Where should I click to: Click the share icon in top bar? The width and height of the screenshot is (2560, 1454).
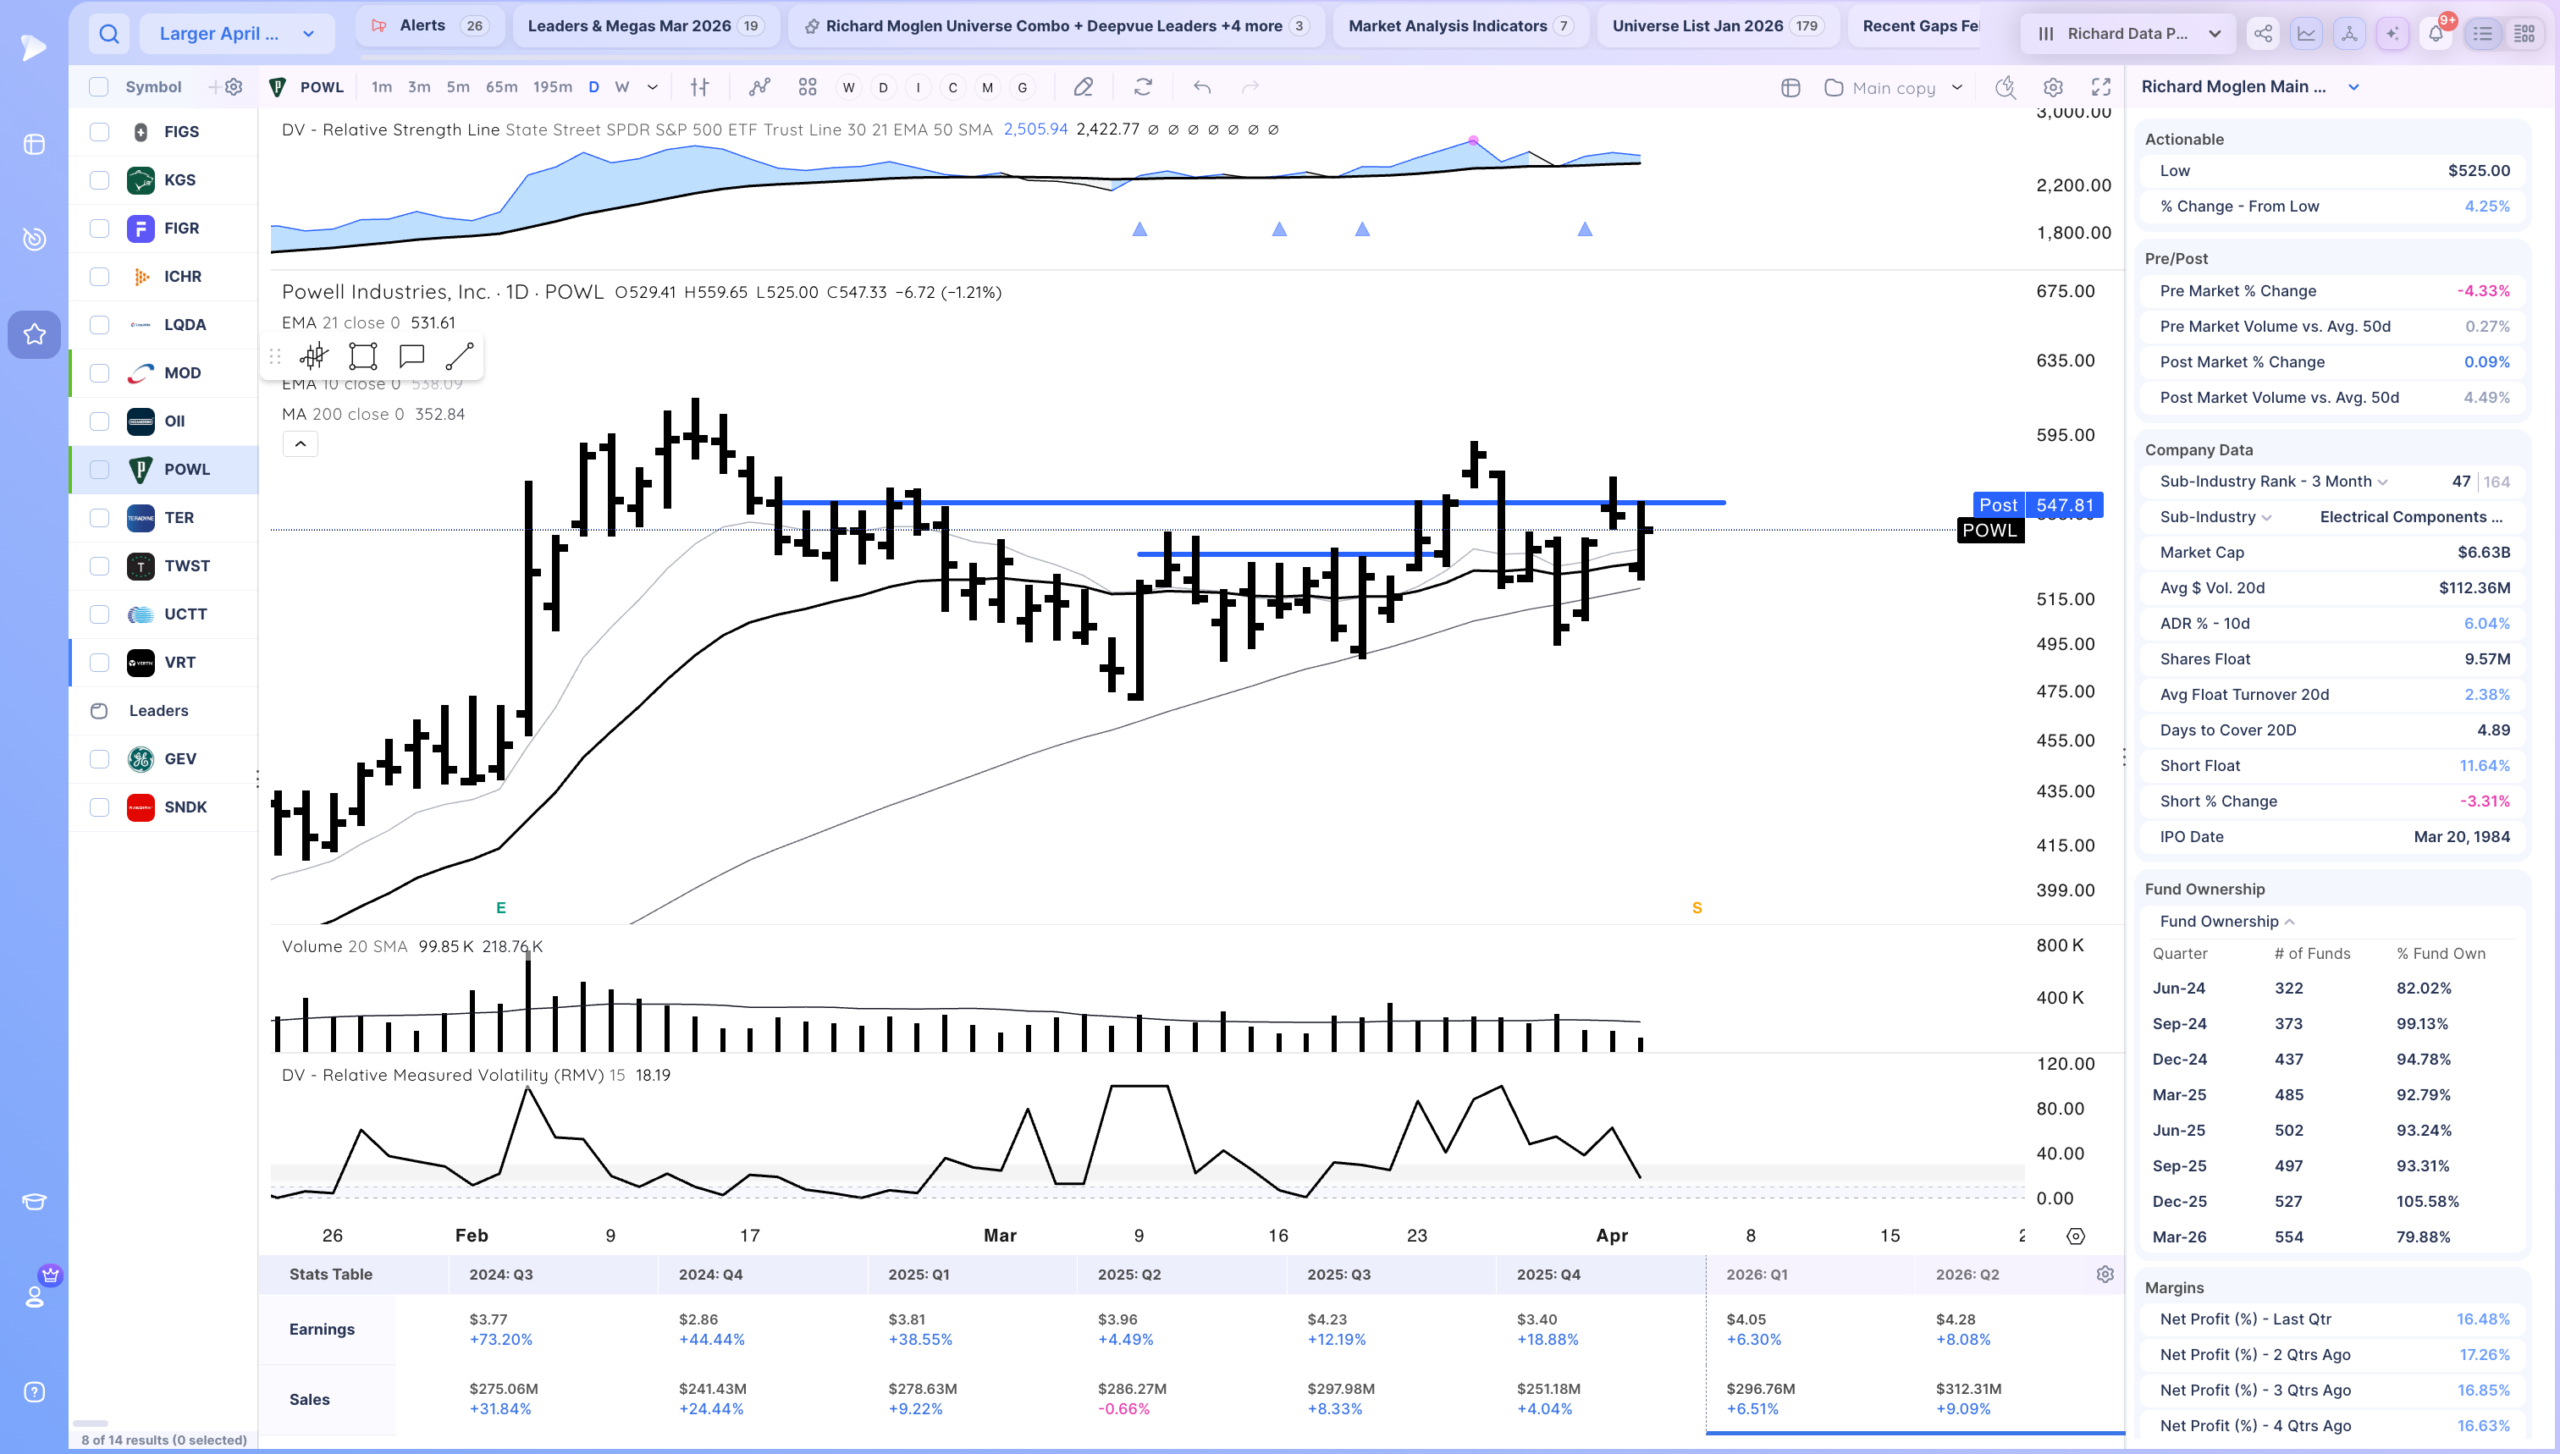[2263, 34]
